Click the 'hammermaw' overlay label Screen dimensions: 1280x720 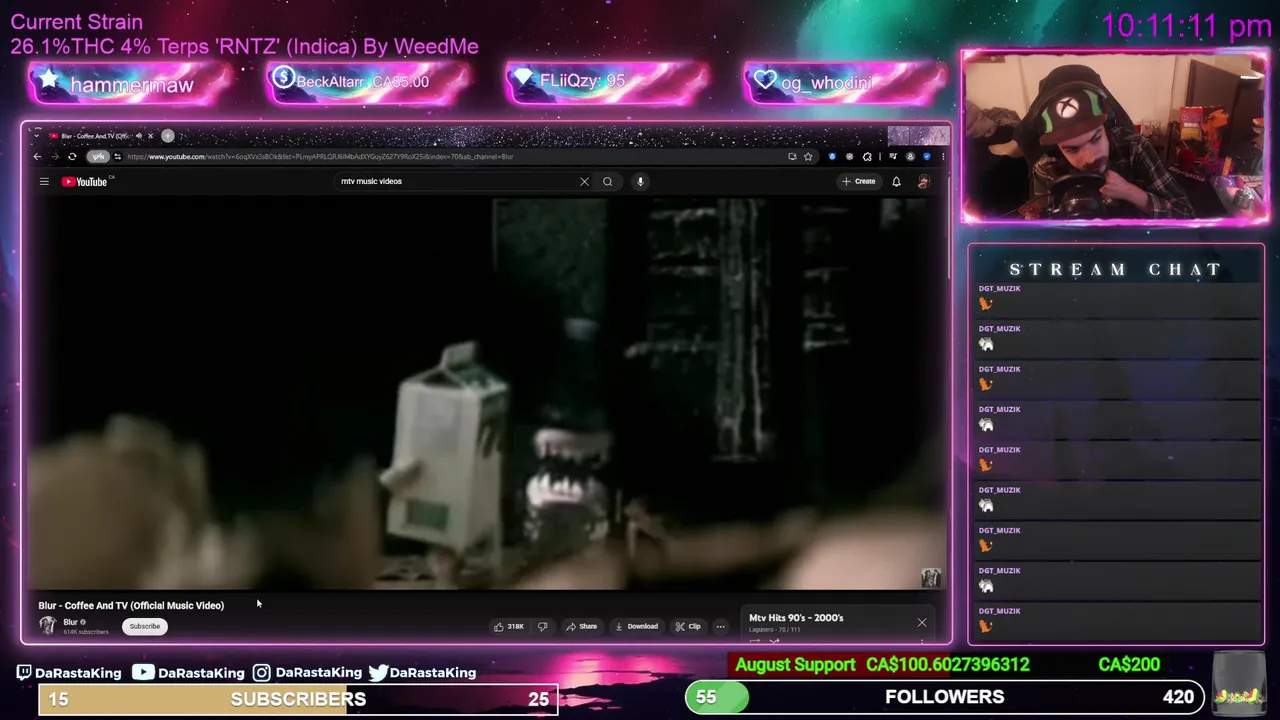click(x=131, y=85)
